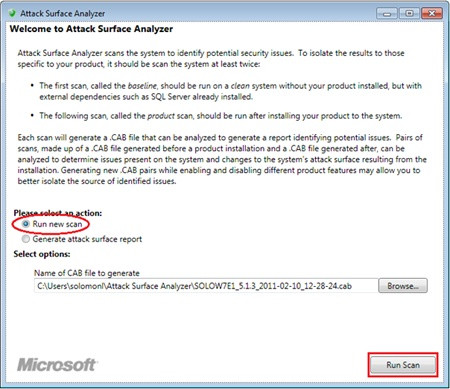450x389 pixels.
Task: Click the 'Please select an action' label
Action: [x=58, y=213]
